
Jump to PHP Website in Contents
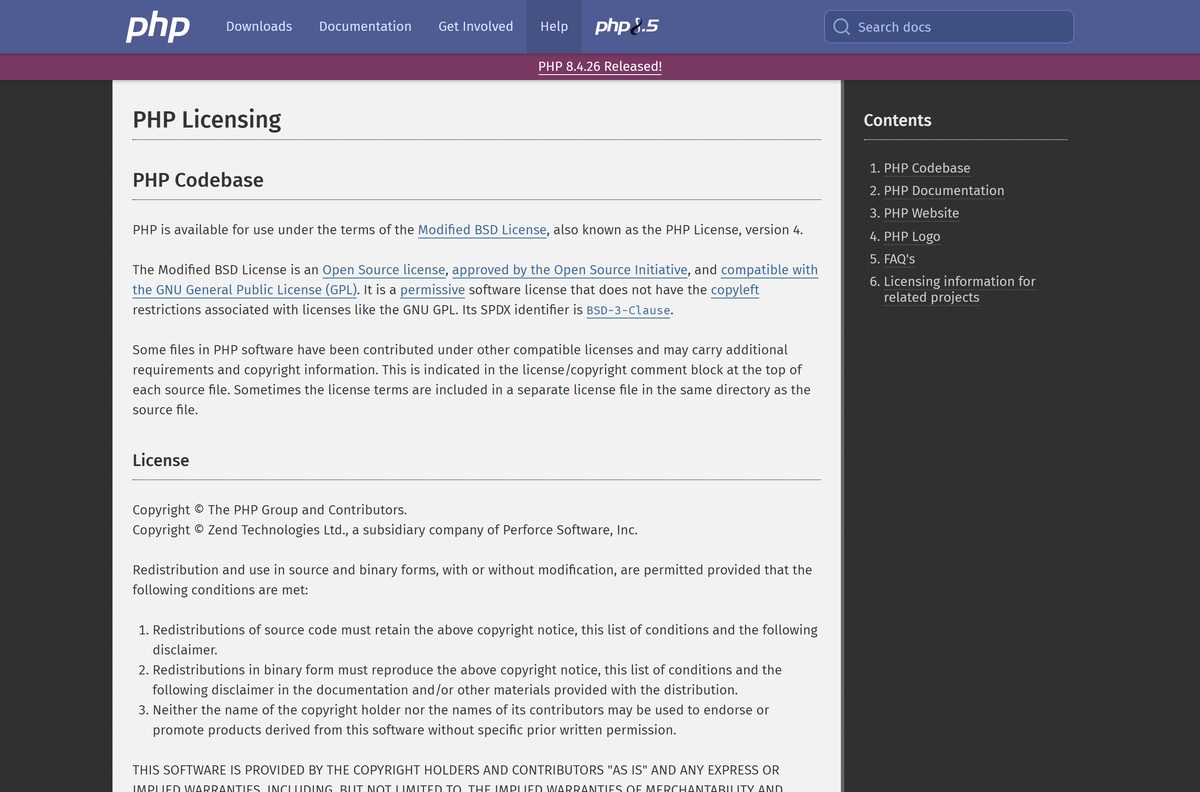coord(921,213)
